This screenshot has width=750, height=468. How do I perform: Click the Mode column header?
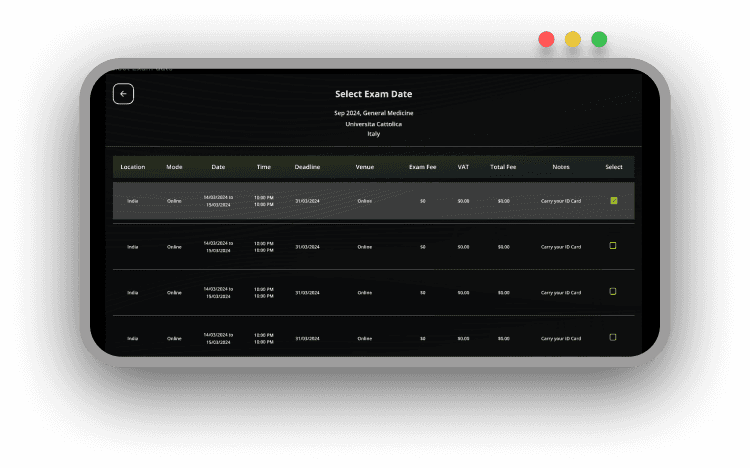click(x=174, y=167)
